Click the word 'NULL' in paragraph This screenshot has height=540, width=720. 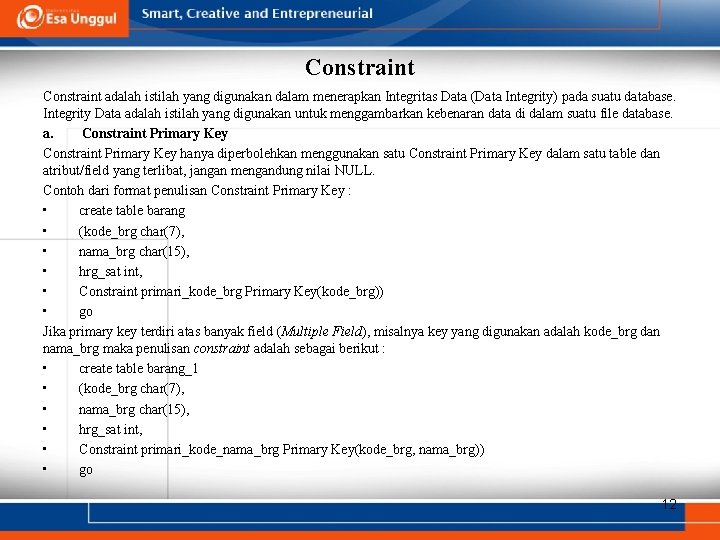point(353,171)
